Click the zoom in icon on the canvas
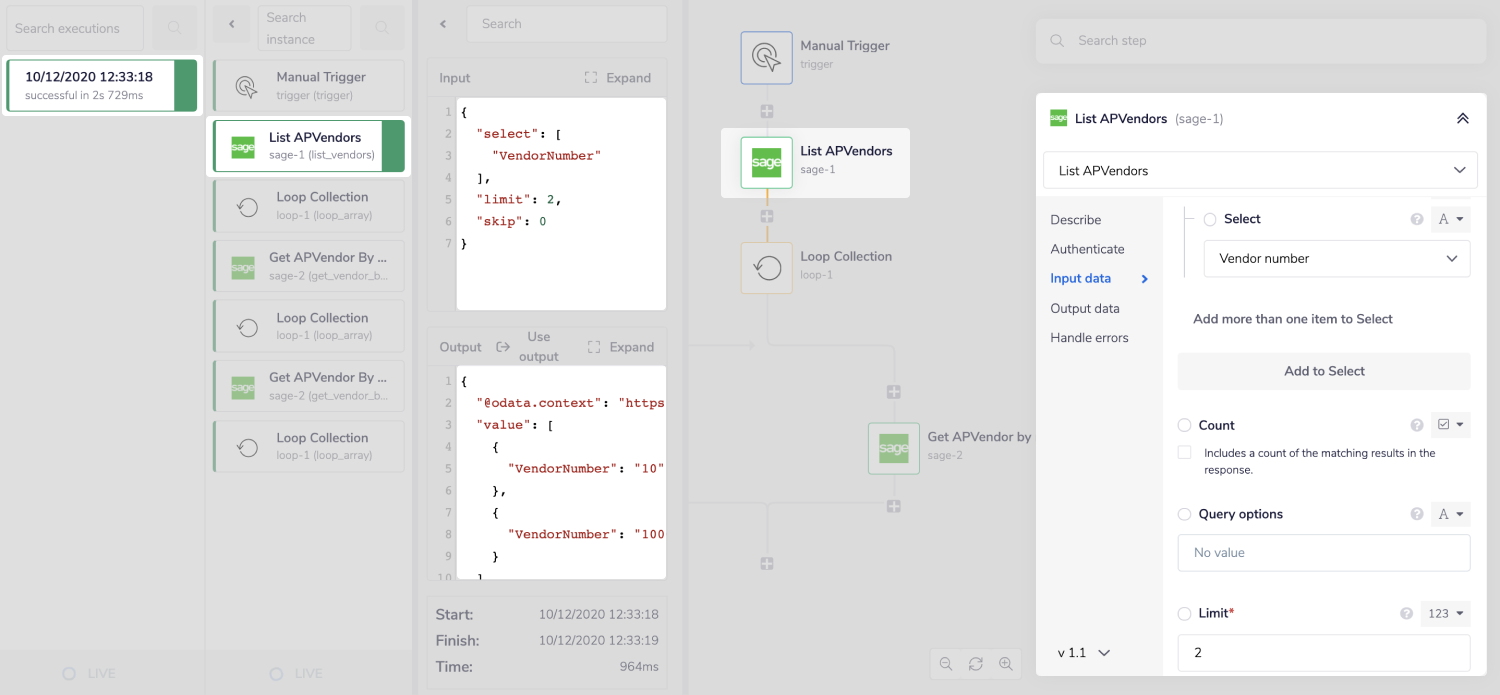Image resolution: width=1500 pixels, height=695 pixels. click(1006, 663)
